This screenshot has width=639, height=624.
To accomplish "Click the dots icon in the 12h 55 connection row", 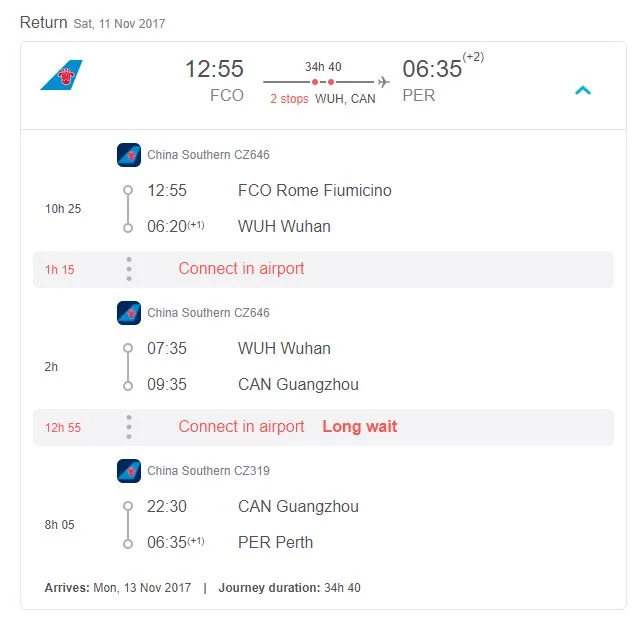I will tap(129, 427).
